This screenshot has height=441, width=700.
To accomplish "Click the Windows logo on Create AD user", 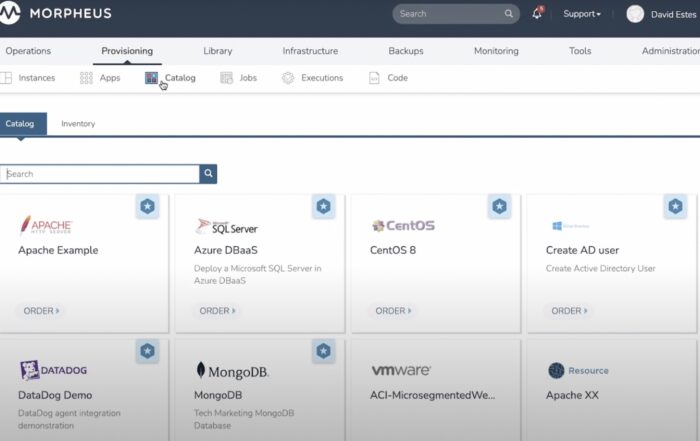I will point(571,226).
